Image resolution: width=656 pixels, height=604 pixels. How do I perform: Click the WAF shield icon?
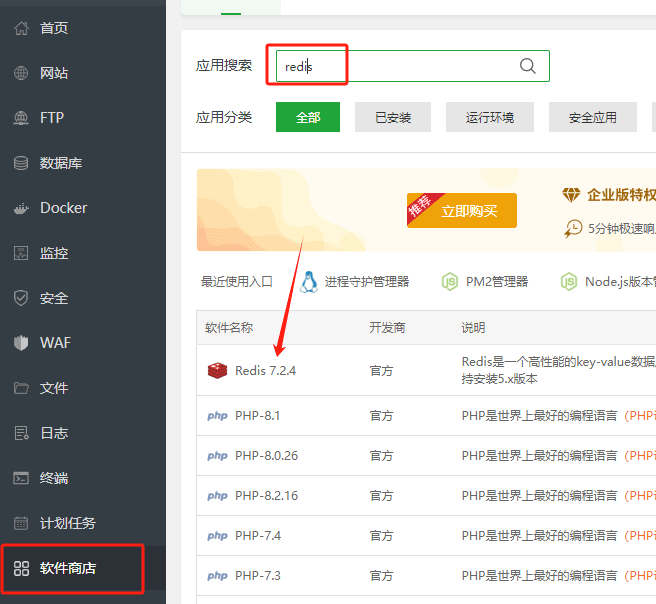pos(21,343)
